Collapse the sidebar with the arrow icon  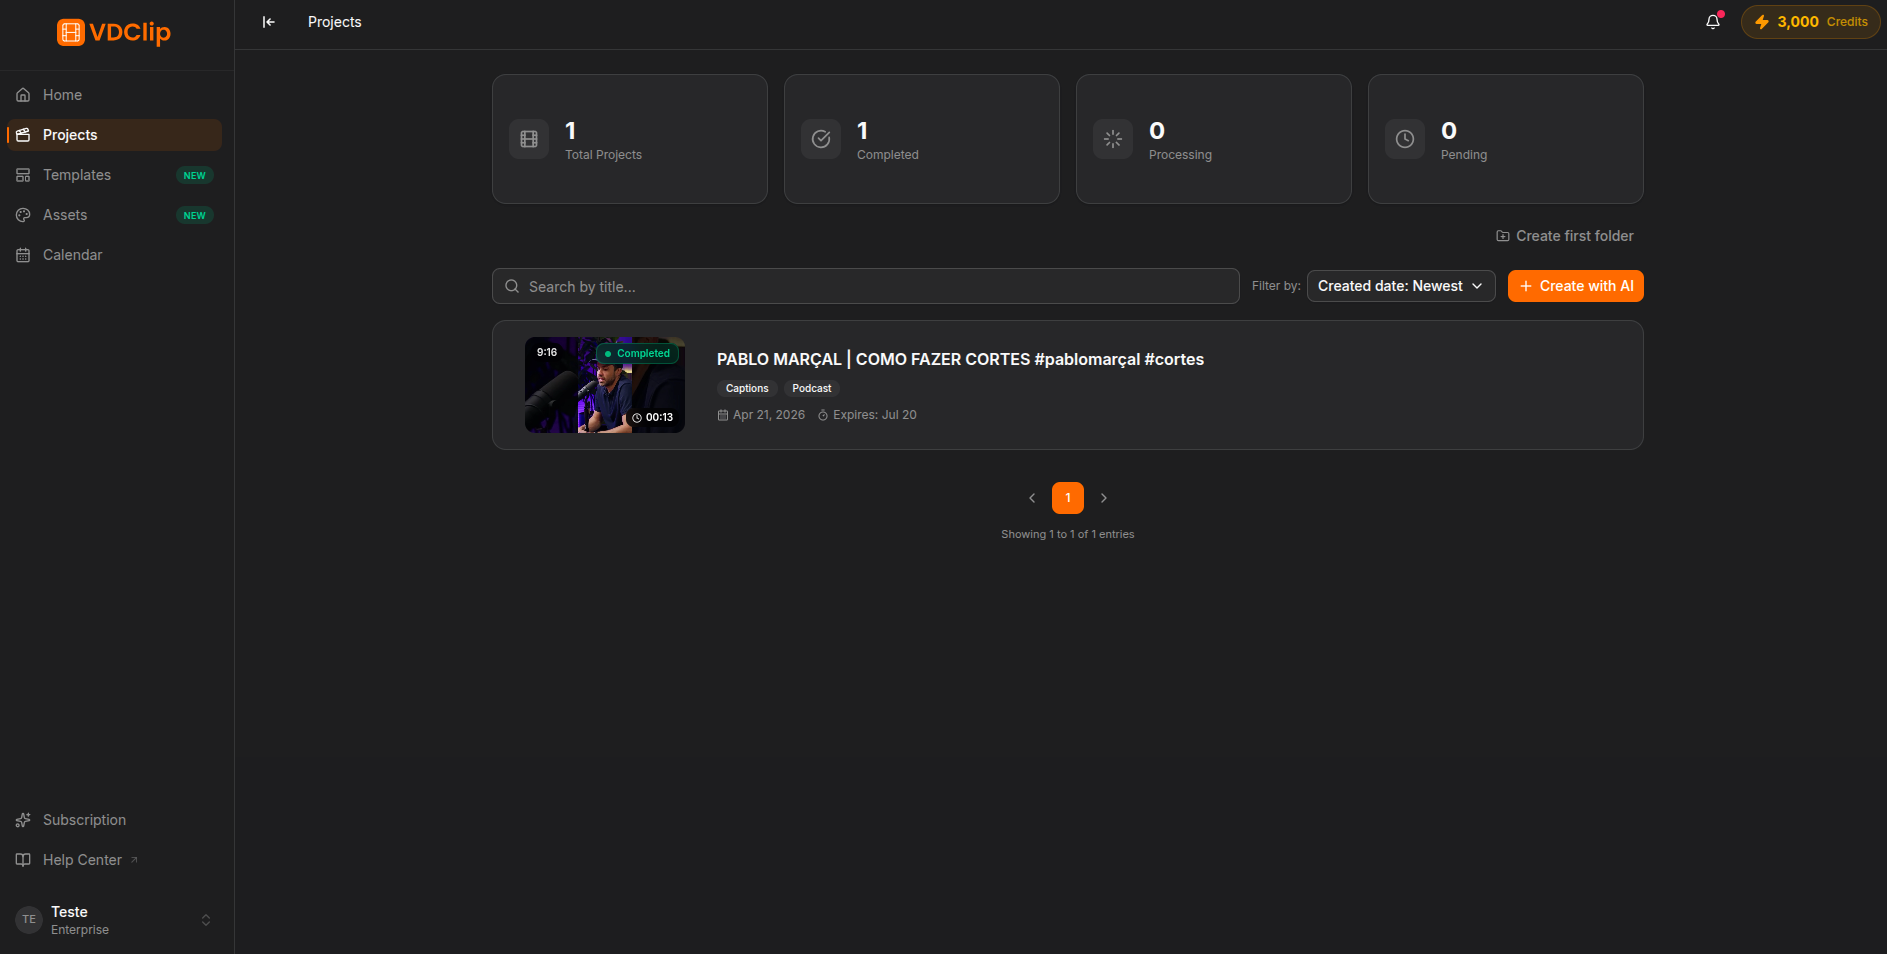click(x=268, y=22)
